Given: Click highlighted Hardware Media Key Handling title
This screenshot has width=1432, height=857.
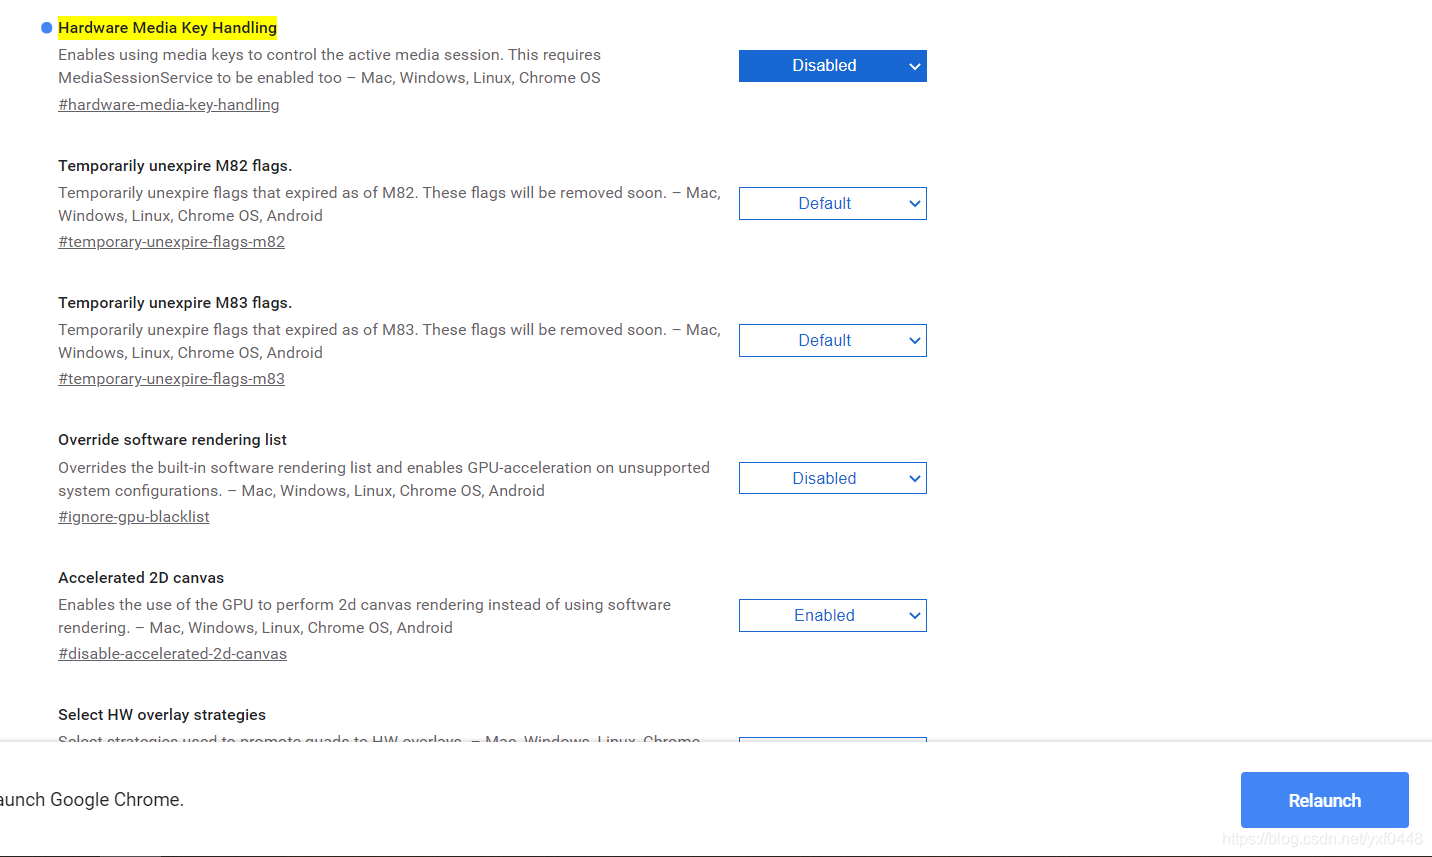Looking at the screenshot, I should (167, 28).
